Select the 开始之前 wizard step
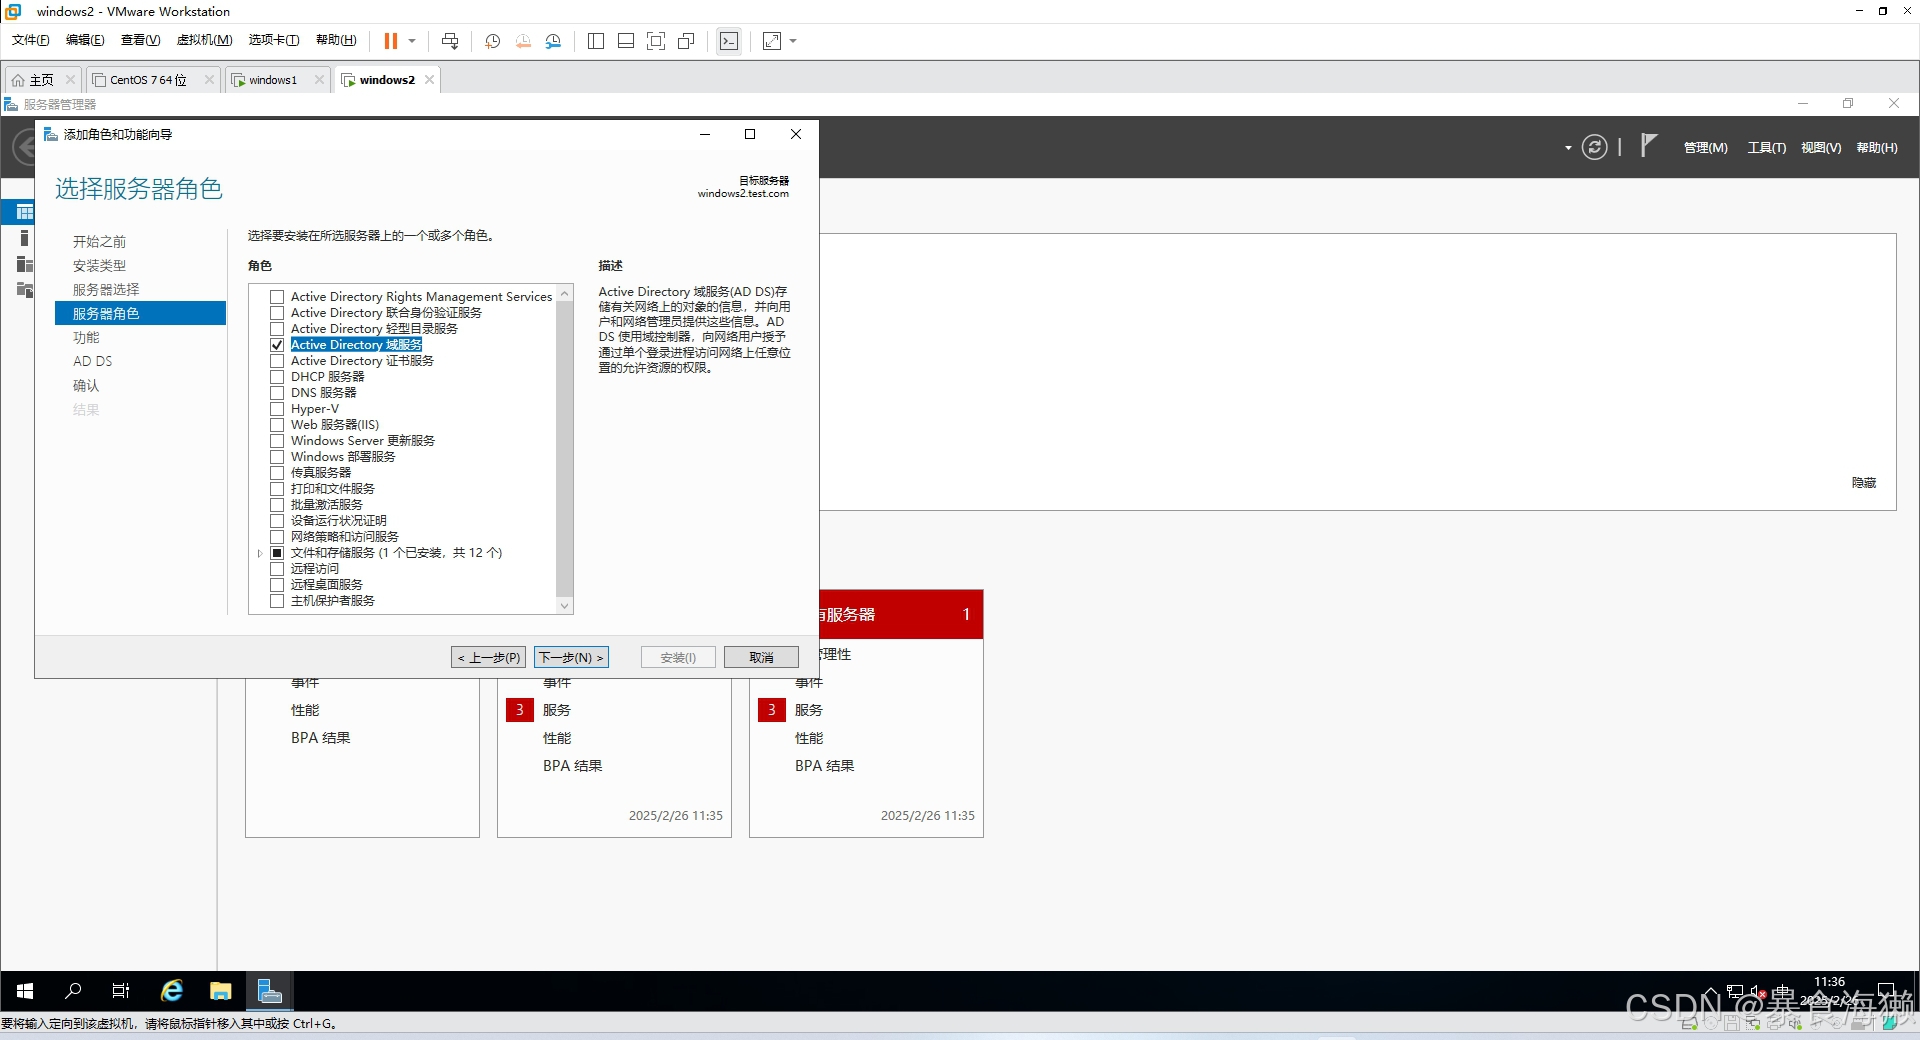The image size is (1920, 1040). pyautogui.click(x=99, y=242)
